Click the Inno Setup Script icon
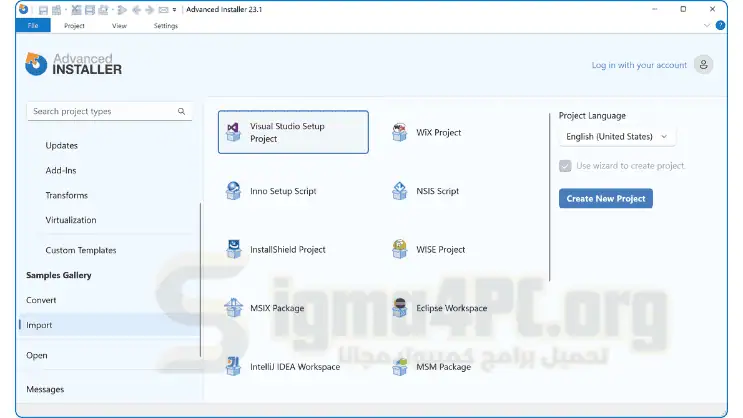743x418 pixels. (233, 191)
